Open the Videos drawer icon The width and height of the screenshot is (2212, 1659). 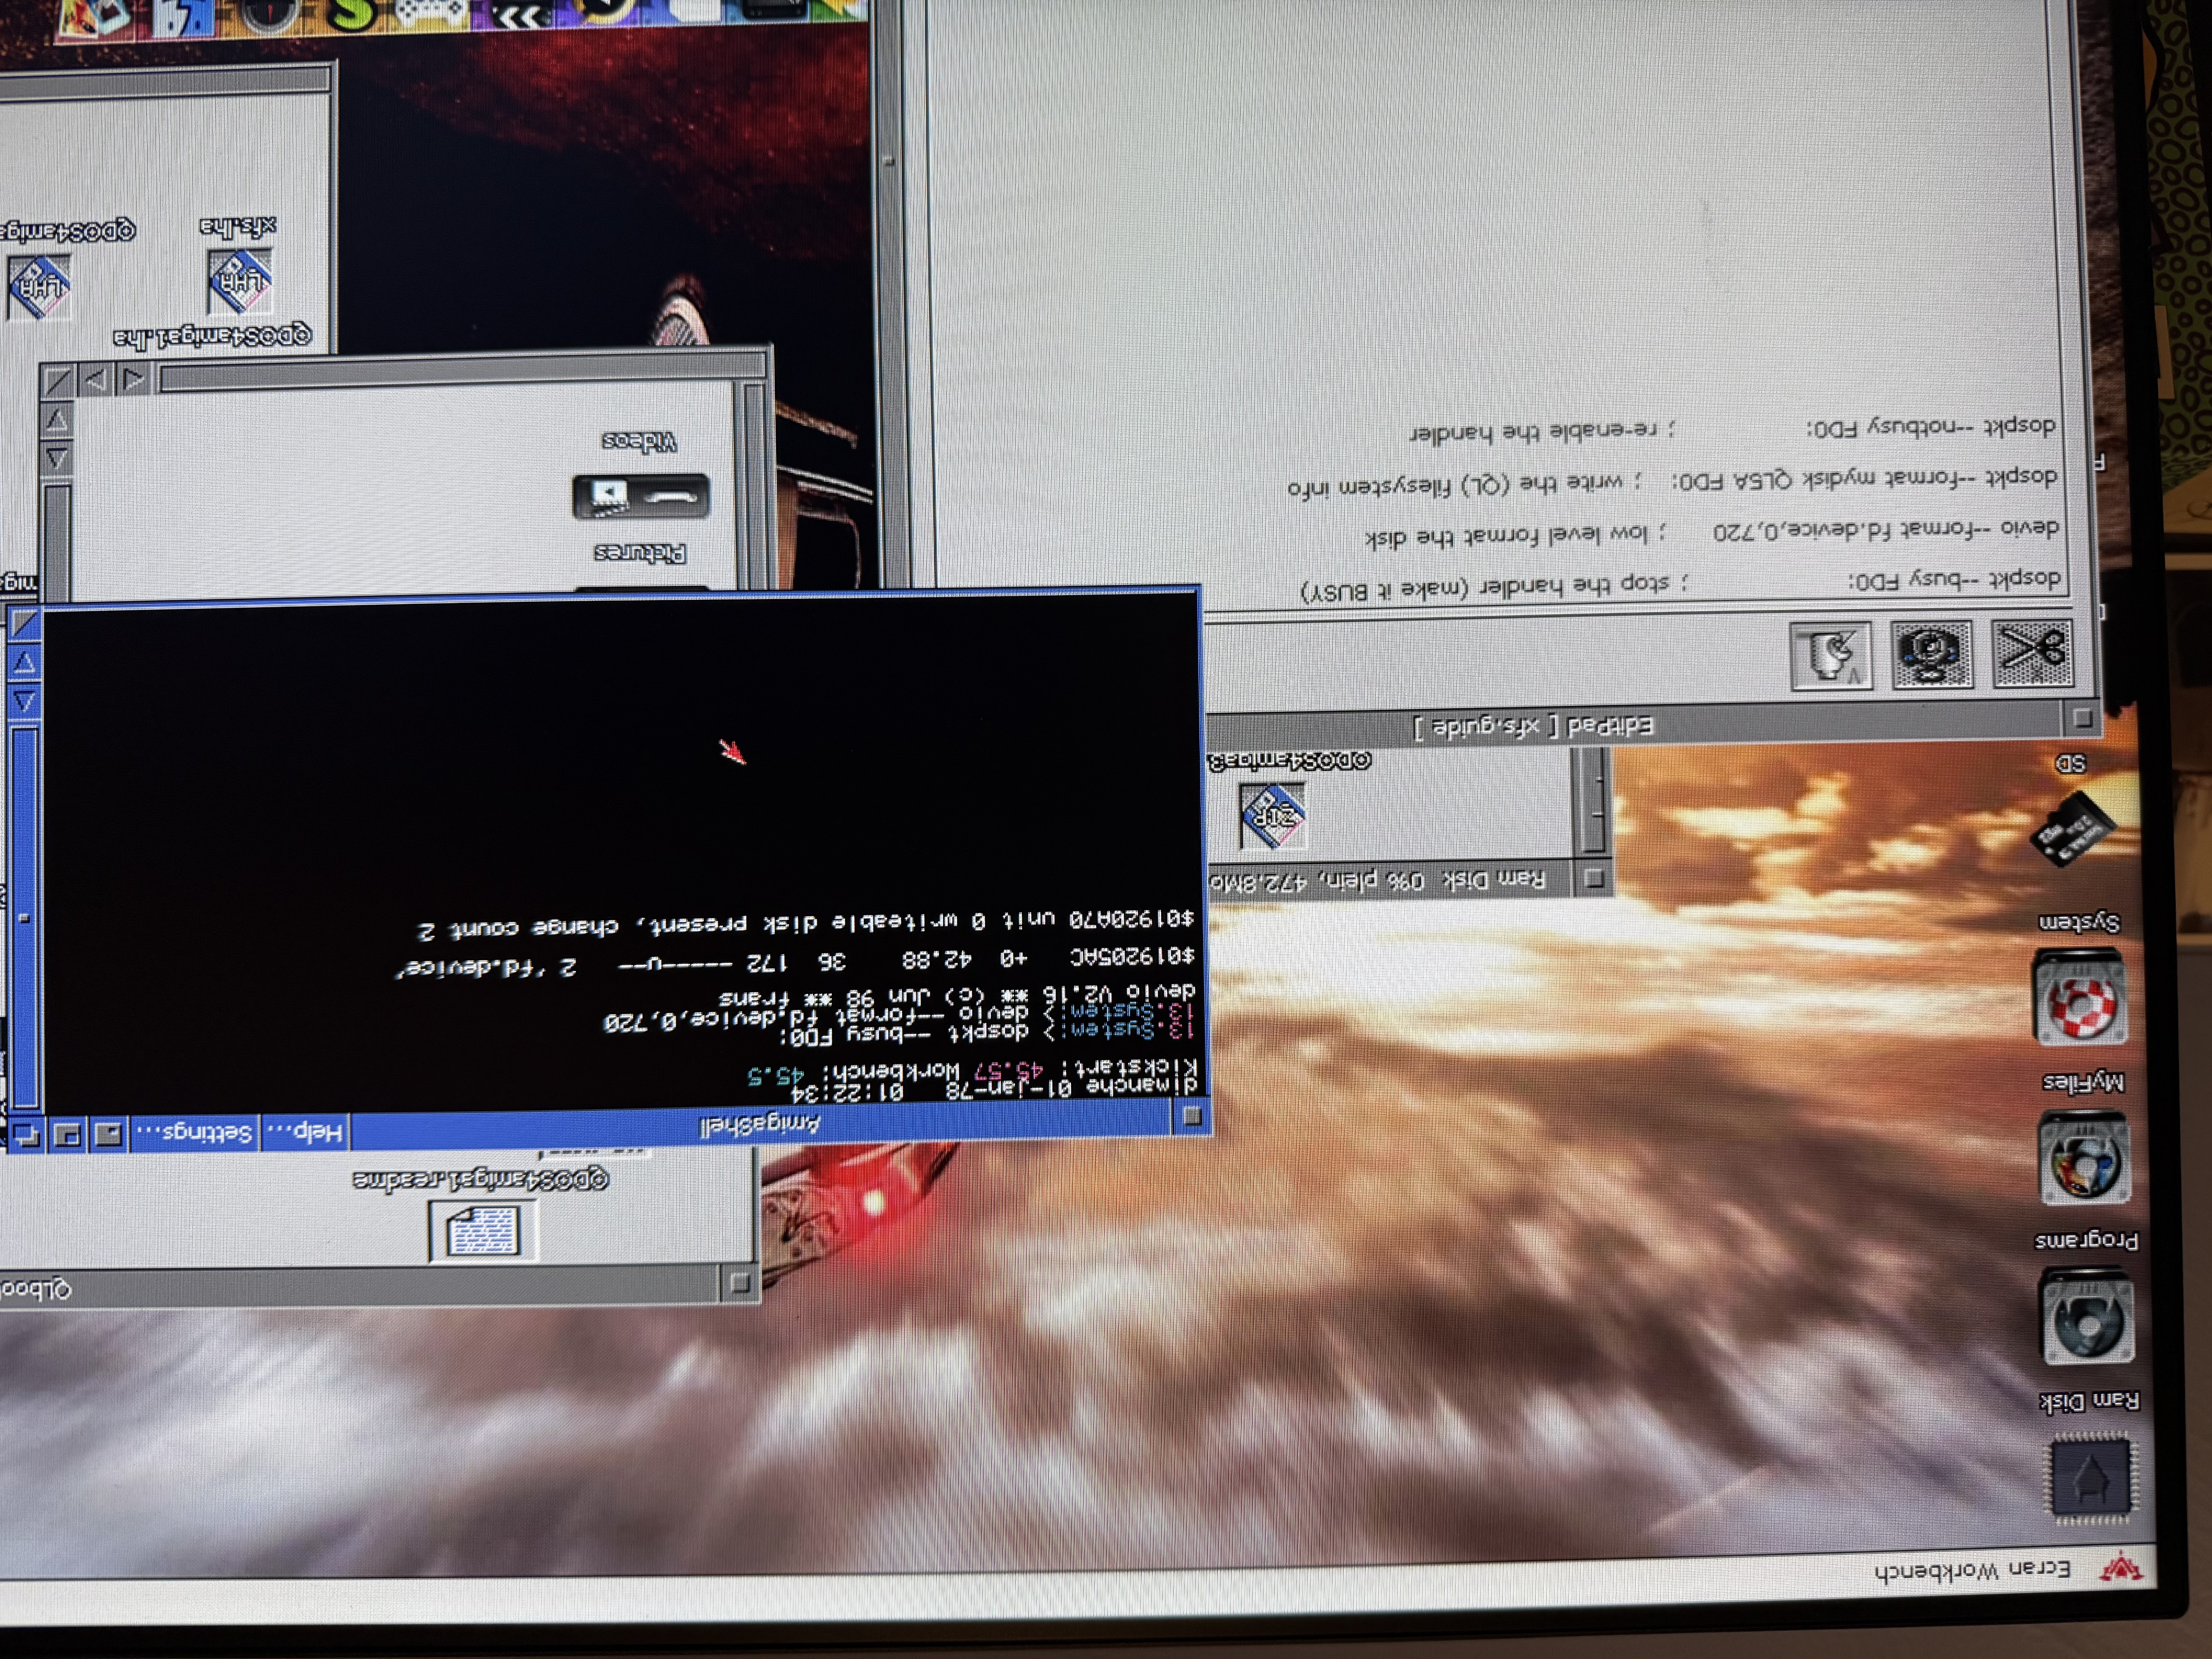tap(640, 497)
